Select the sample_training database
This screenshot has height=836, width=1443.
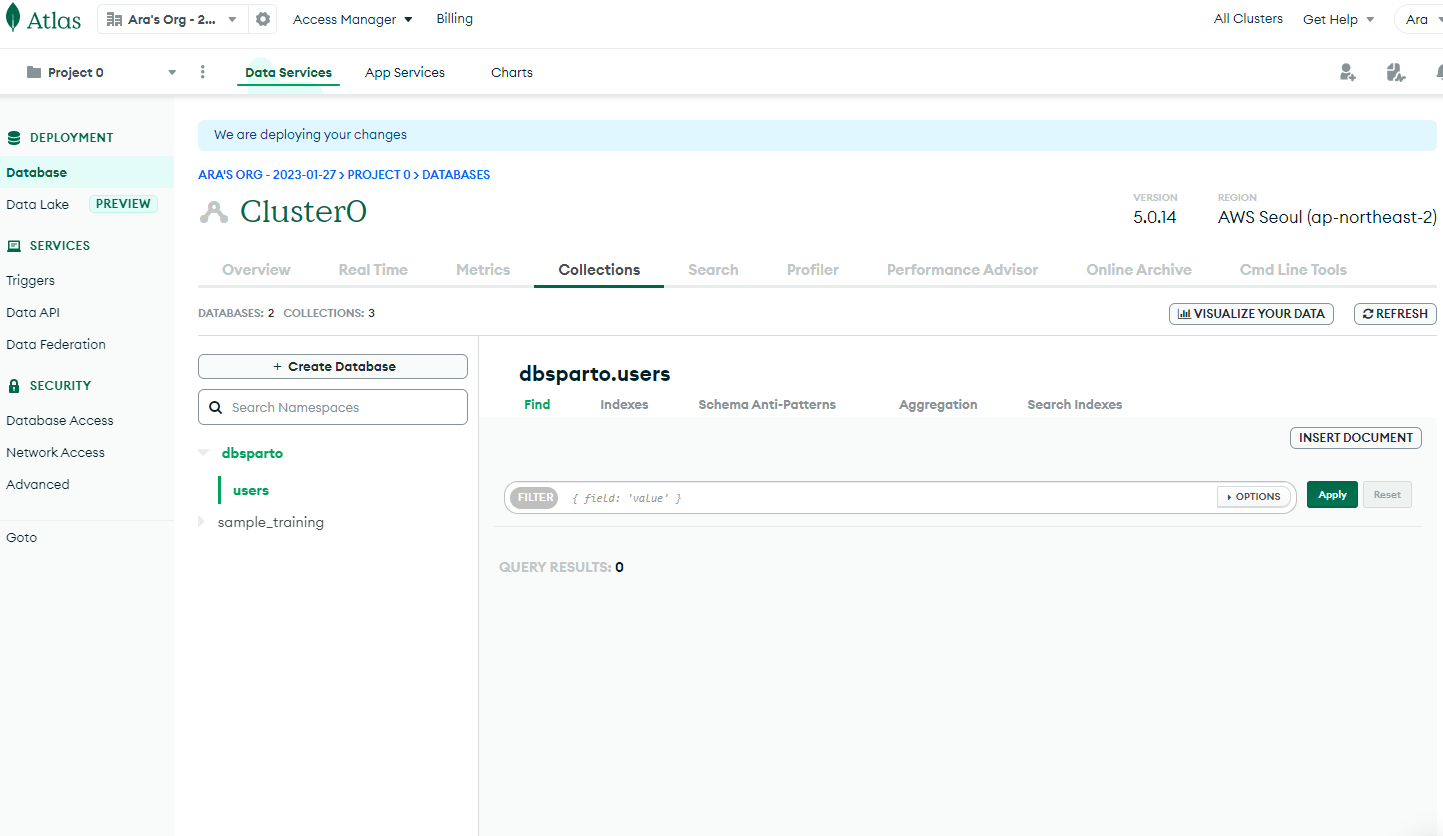point(270,523)
